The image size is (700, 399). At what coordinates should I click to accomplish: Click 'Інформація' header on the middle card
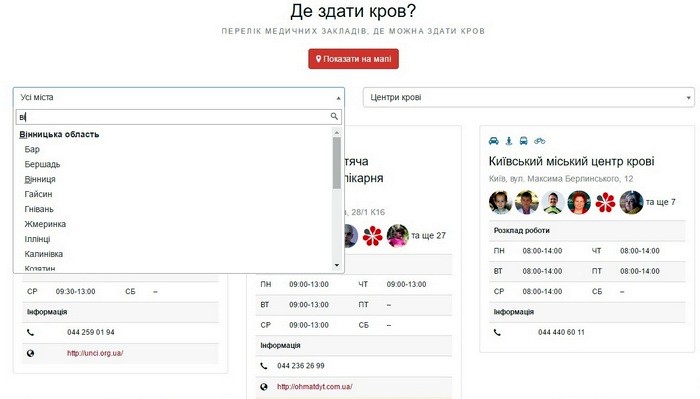point(280,345)
